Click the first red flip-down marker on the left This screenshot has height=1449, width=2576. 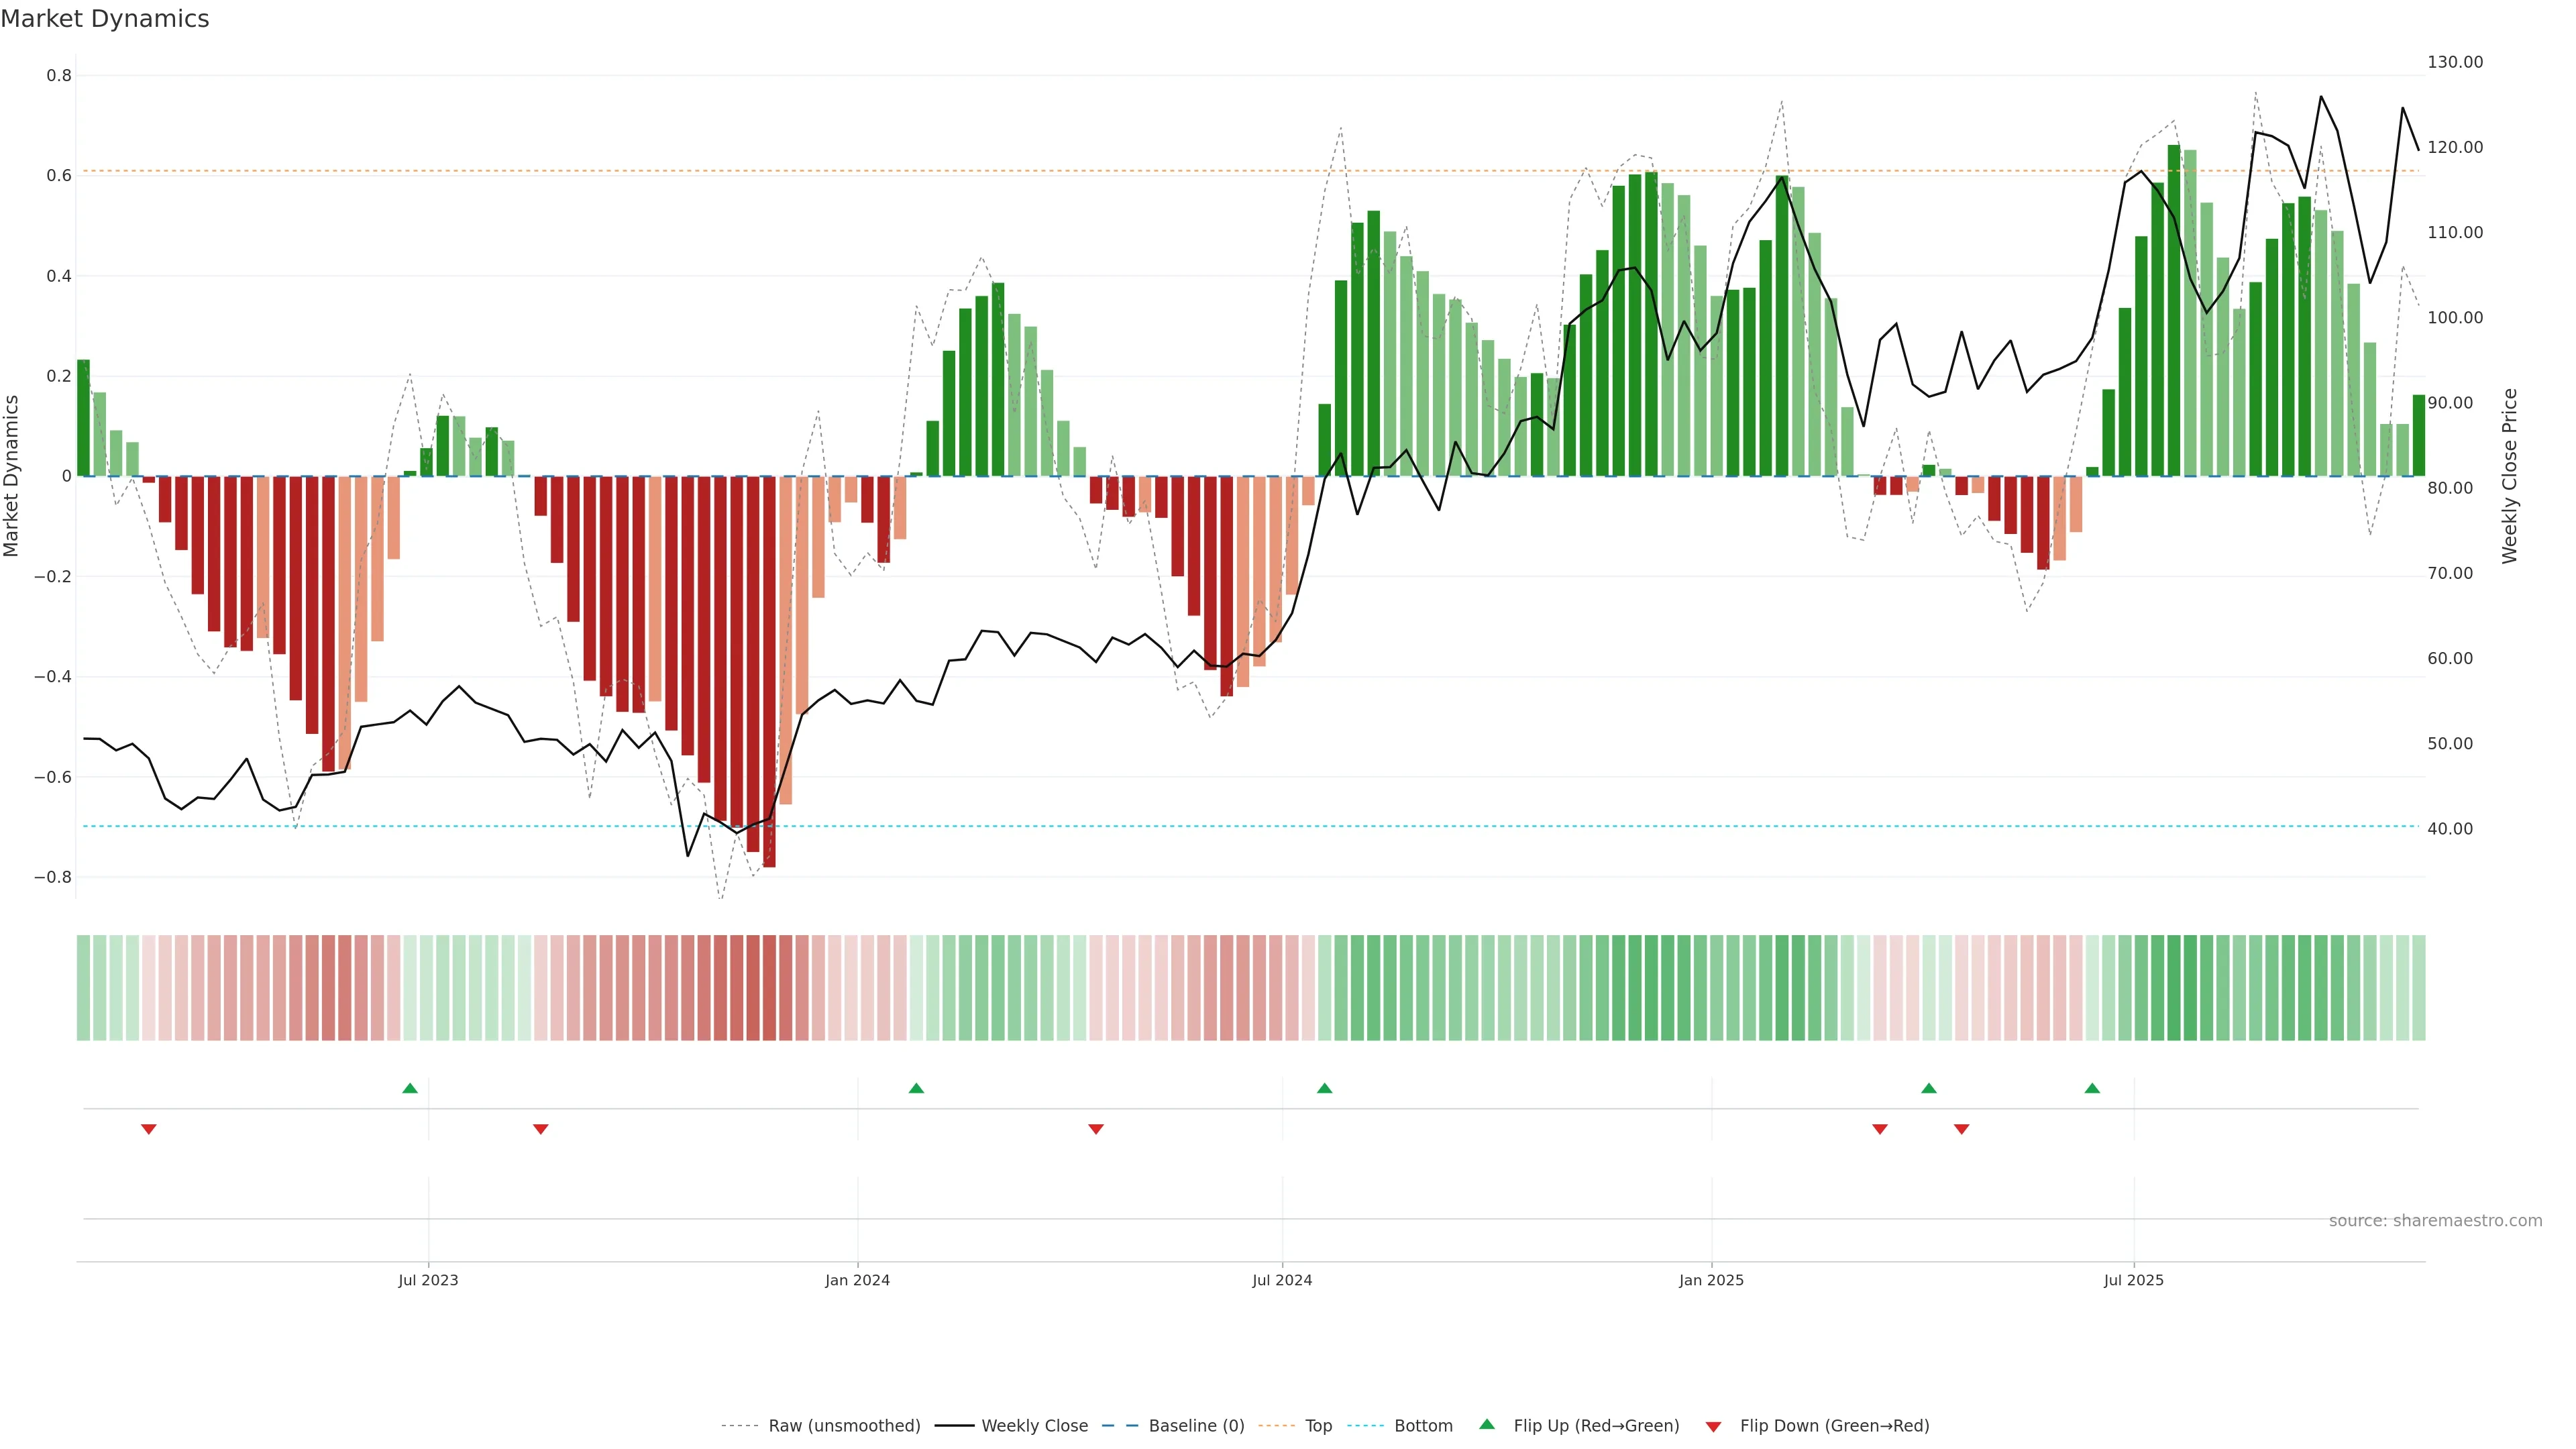149,1129
